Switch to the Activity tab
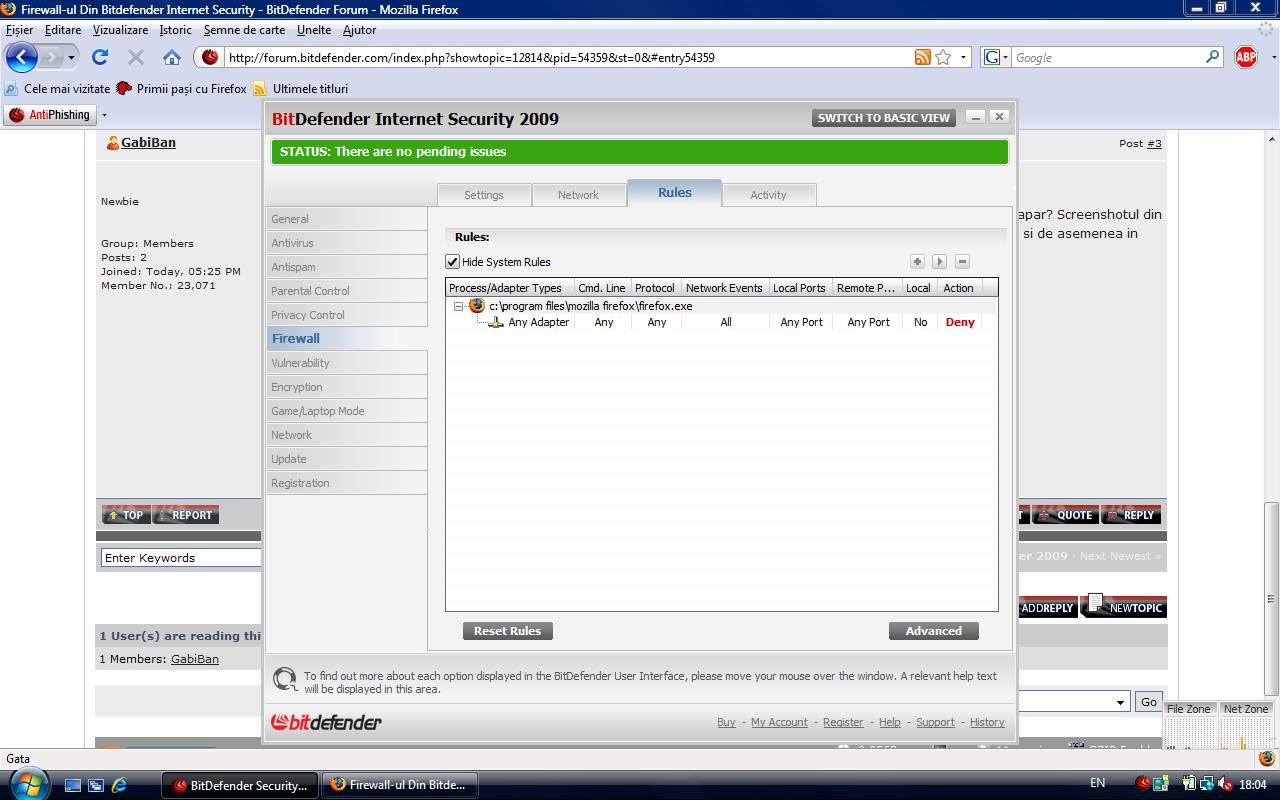The width and height of the screenshot is (1280, 800). pyautogui.click(x=768, y=195)
